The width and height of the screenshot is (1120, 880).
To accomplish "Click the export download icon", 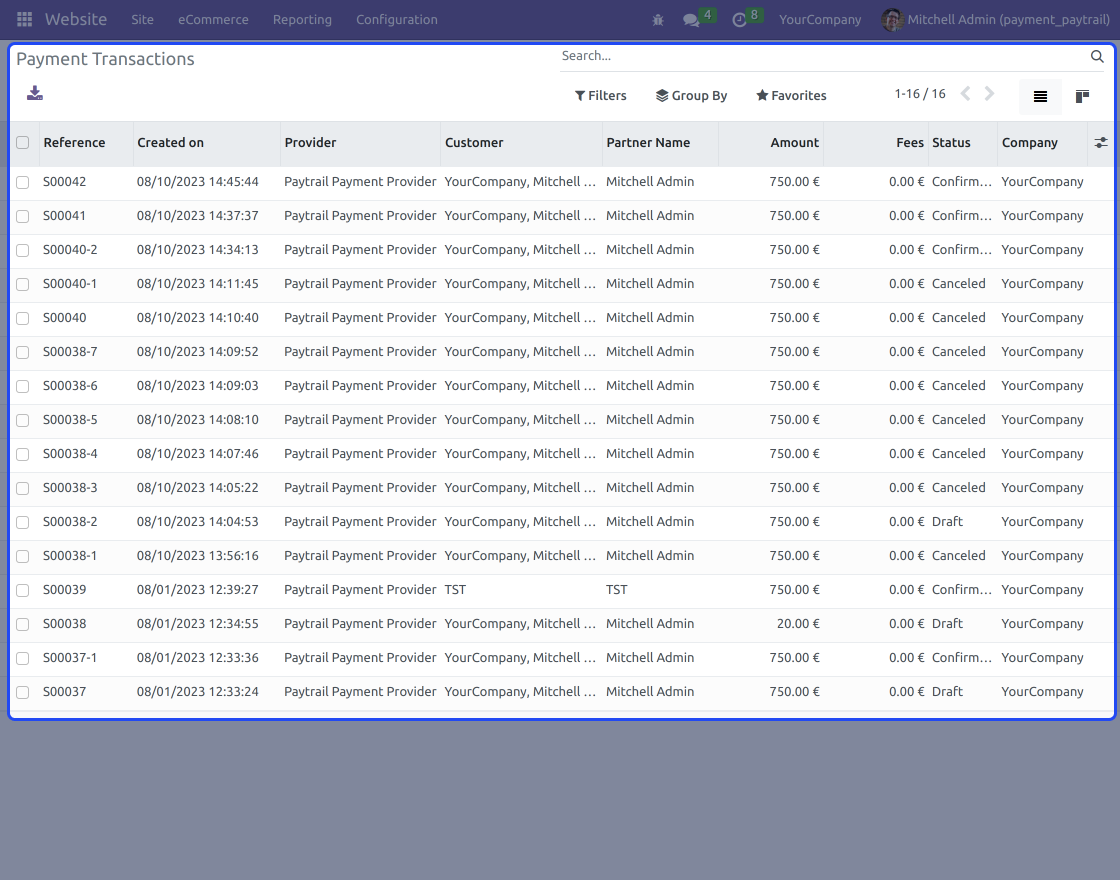I will (35, 94).
